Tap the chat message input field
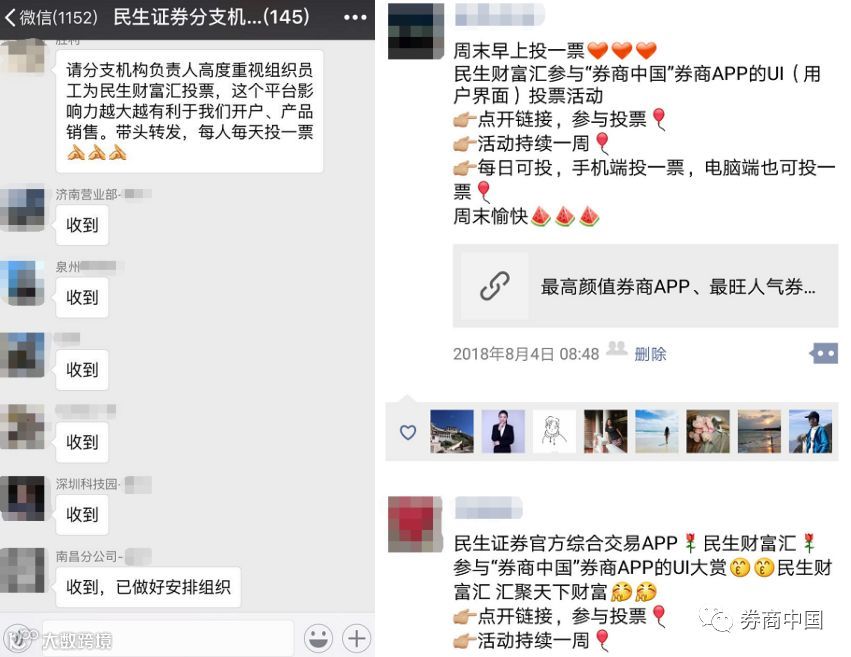851x657 pixels. pos(168,638)
